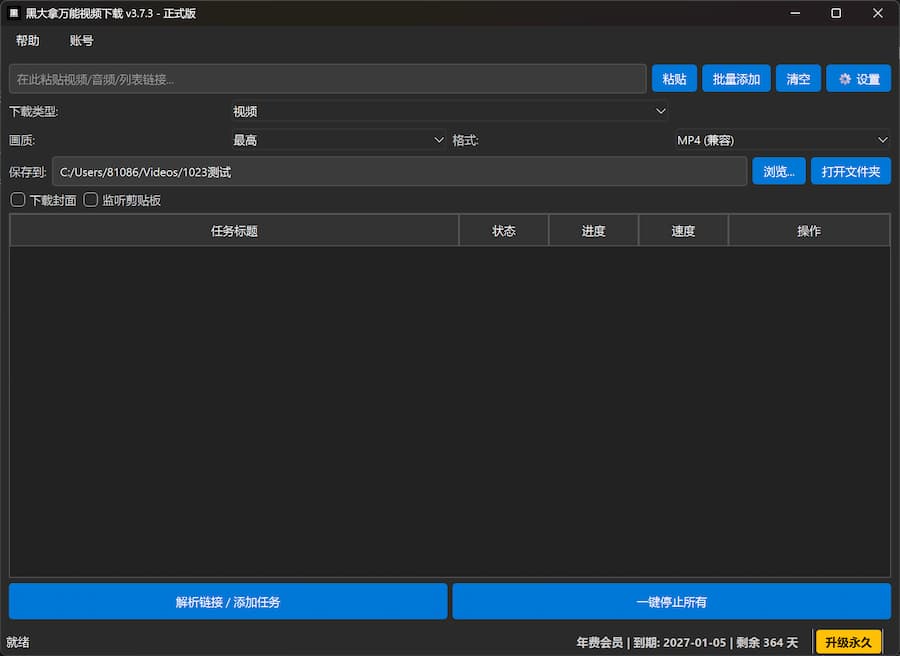900x656 pixels.
Task: Open the 画质 dropdown set to 最高
Action: tap(338, 140)
